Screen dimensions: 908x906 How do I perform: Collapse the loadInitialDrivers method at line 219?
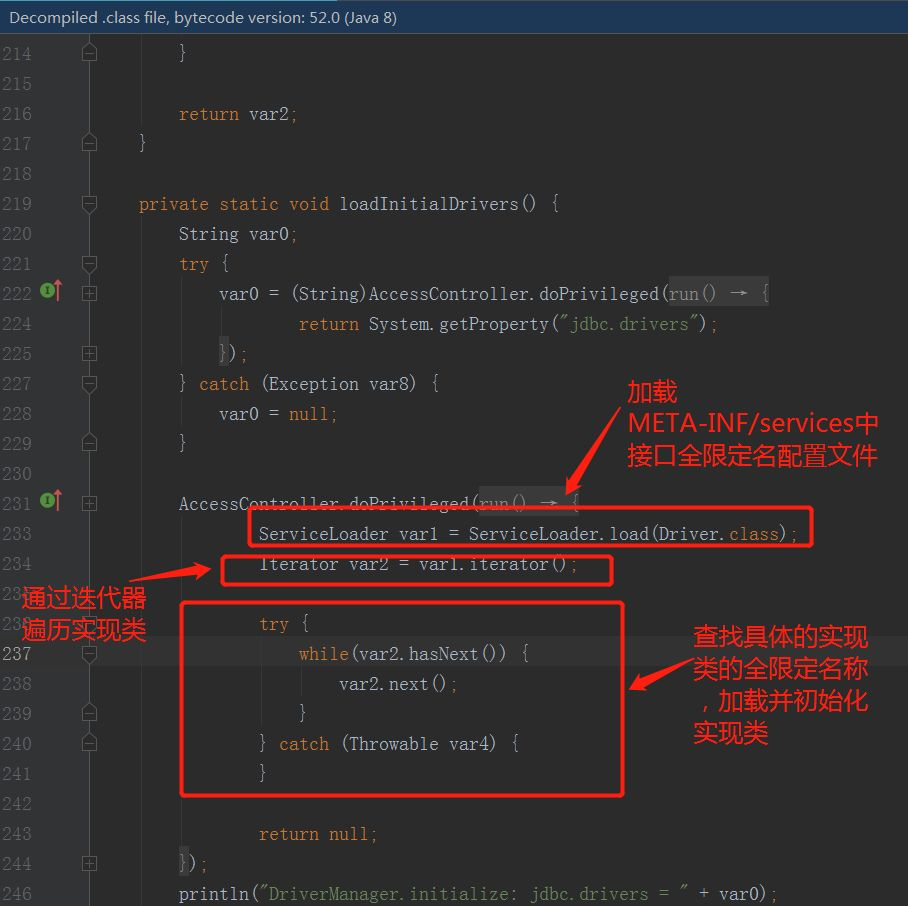pyautogui.click(x=88, y=203)
